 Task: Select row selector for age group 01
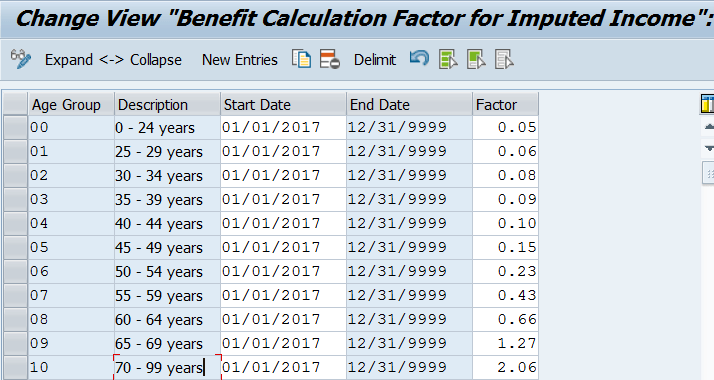tap(15, 152)
